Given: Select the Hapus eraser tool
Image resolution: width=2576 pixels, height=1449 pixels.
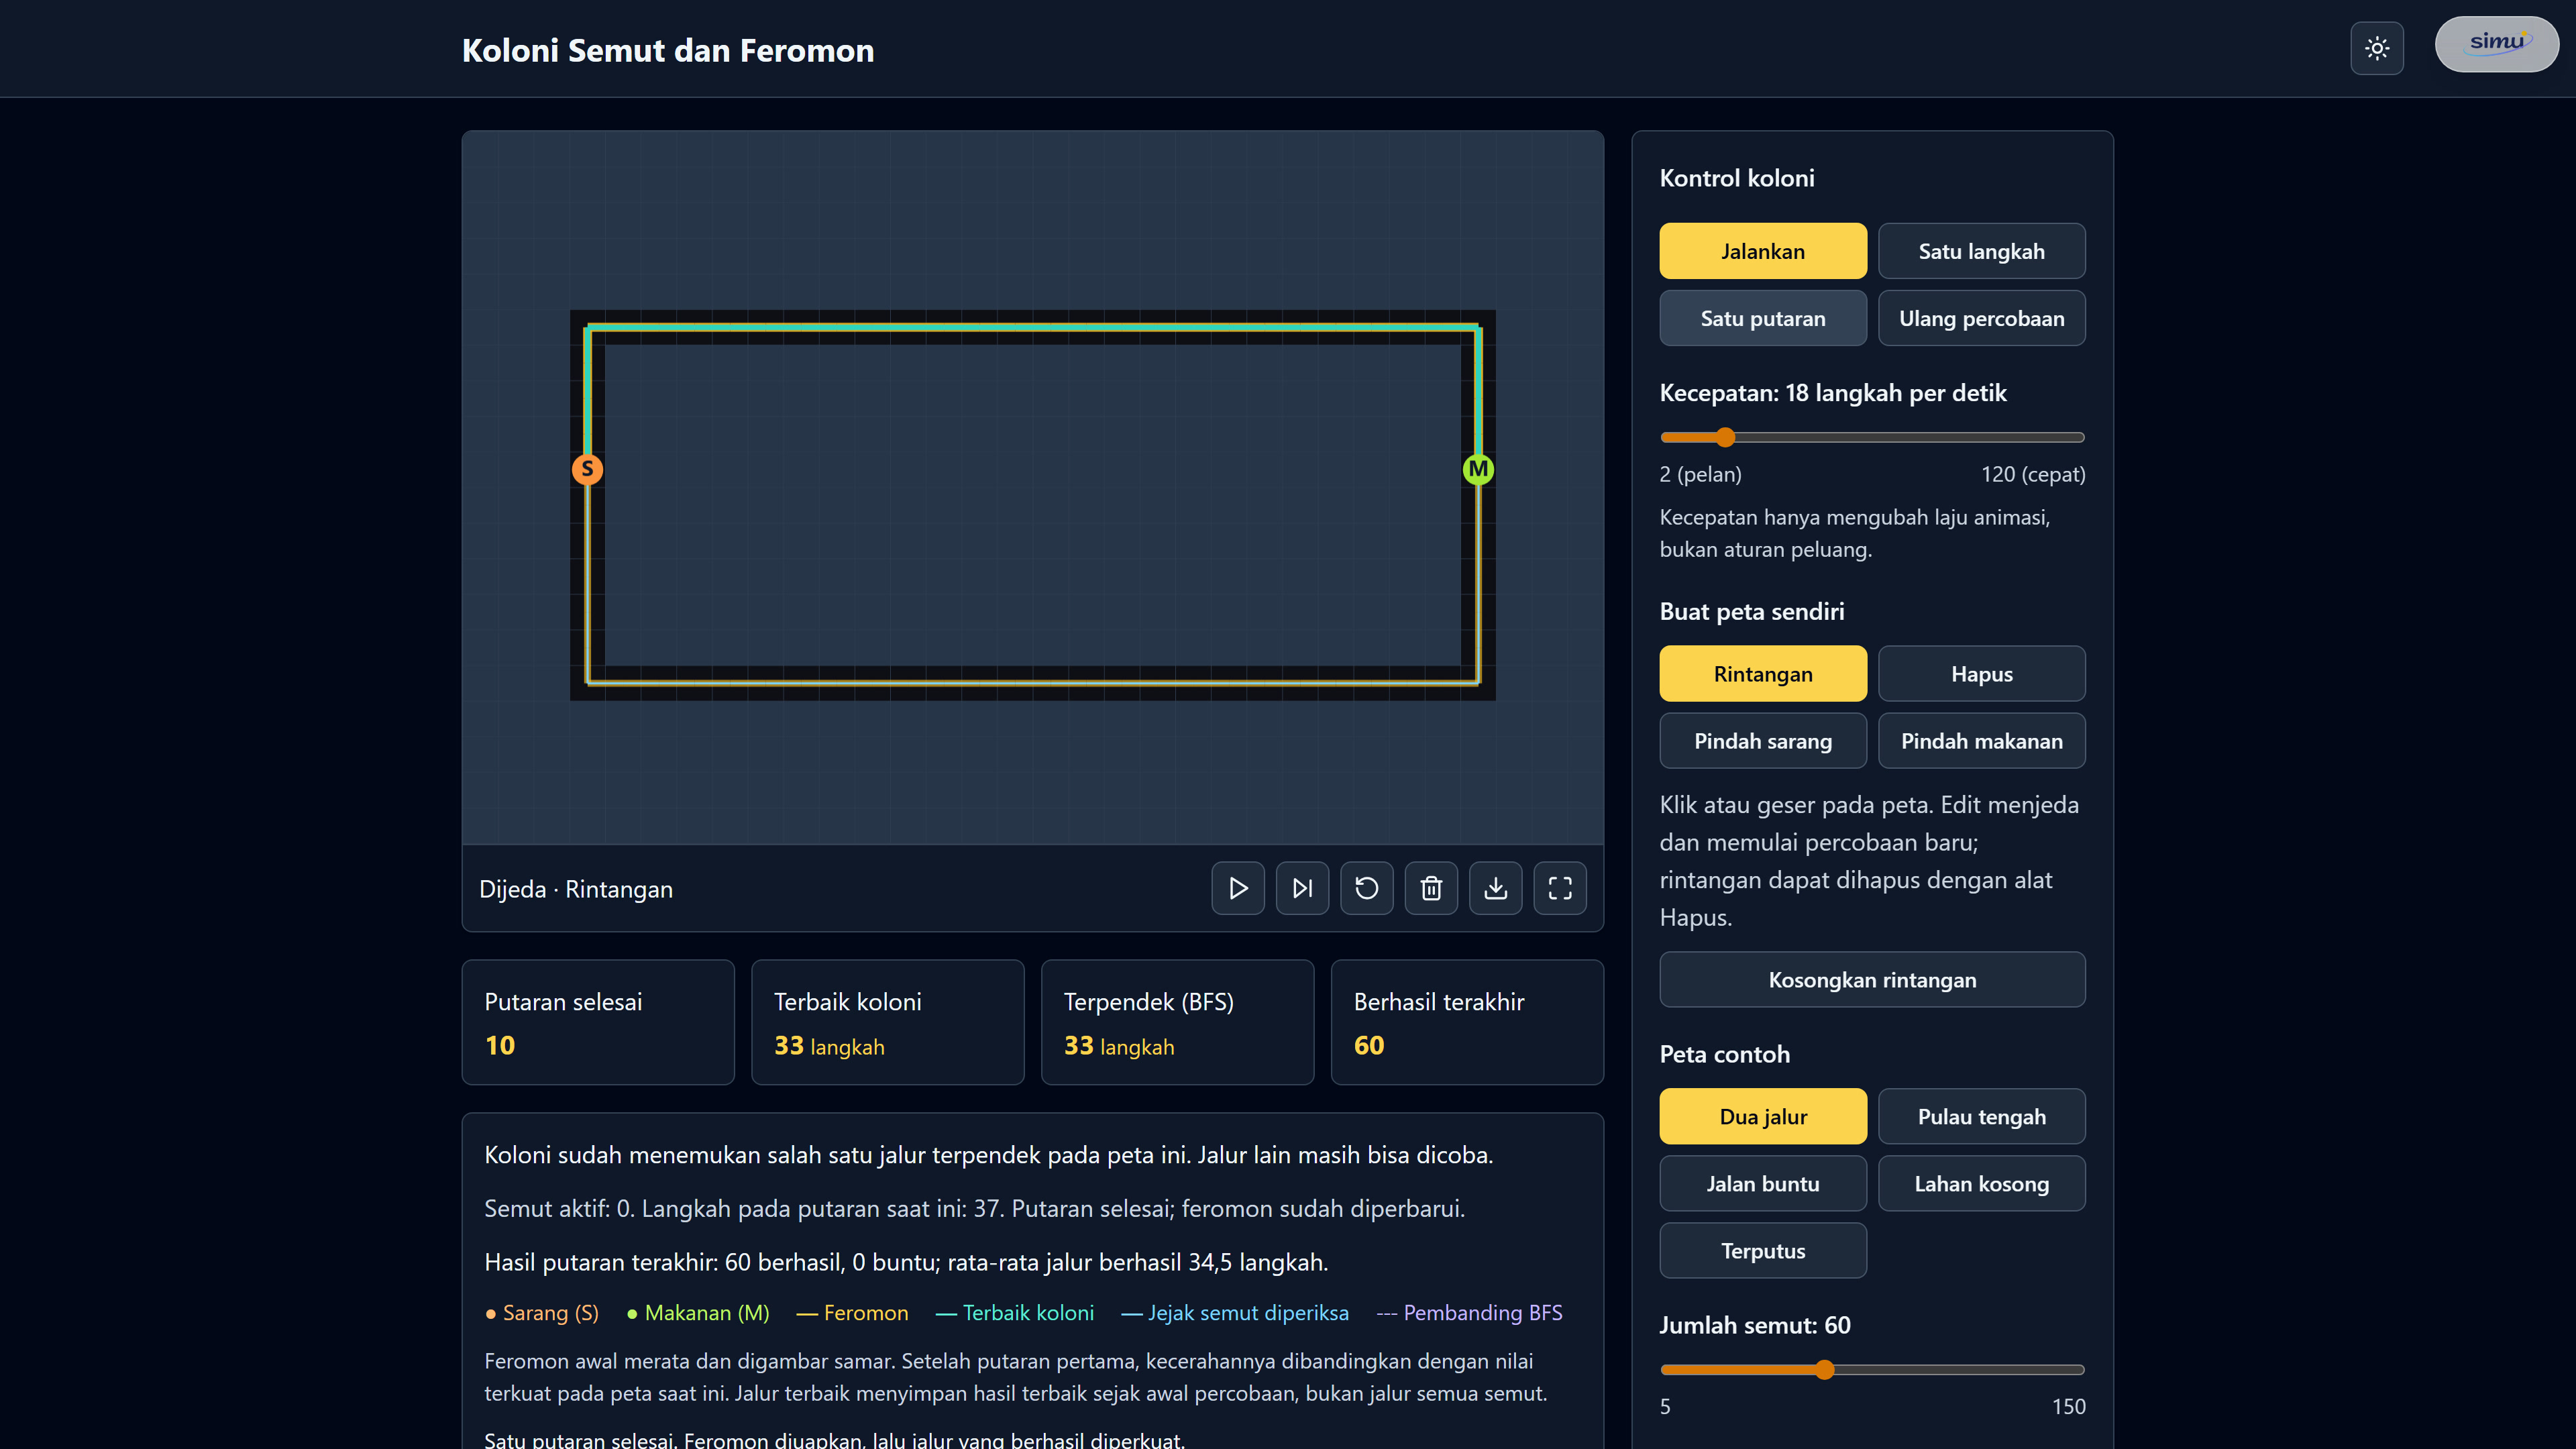Looking at the screenshot, I should (x=1981, y=673).
